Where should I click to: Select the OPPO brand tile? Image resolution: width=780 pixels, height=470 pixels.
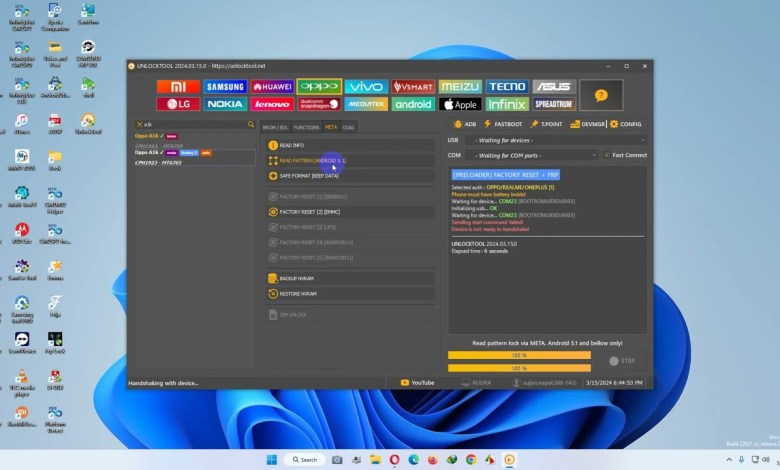(x=319, y=87)
